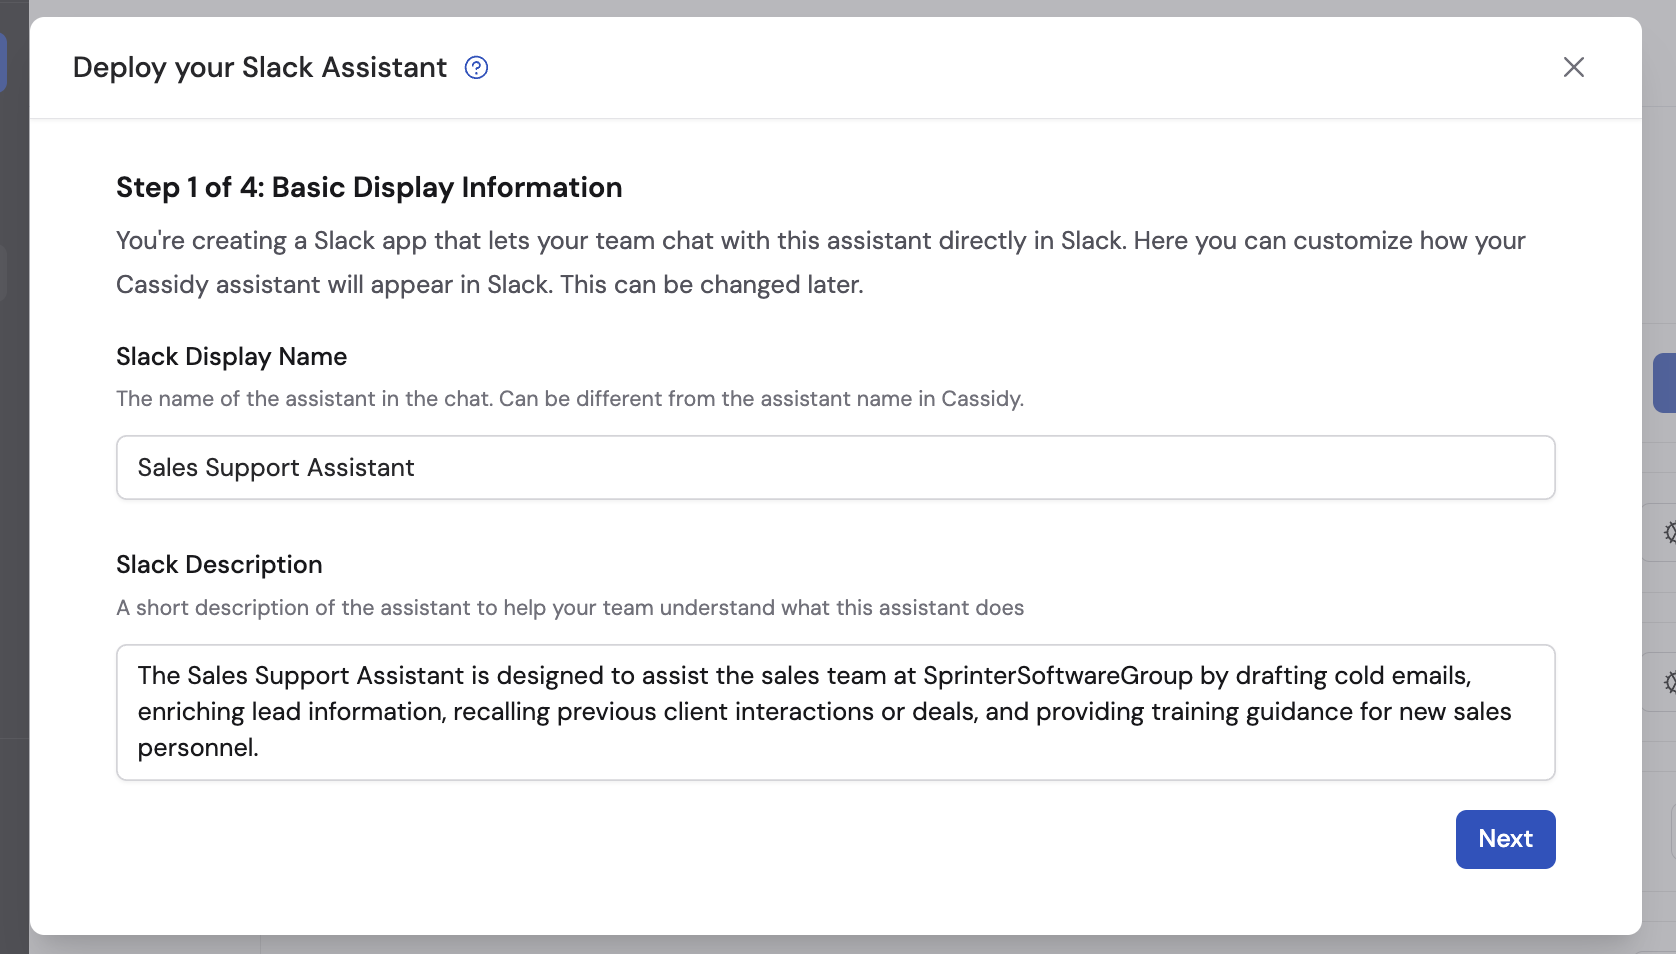Select the text 'Sales Support Assistant'

coord(276,467)
